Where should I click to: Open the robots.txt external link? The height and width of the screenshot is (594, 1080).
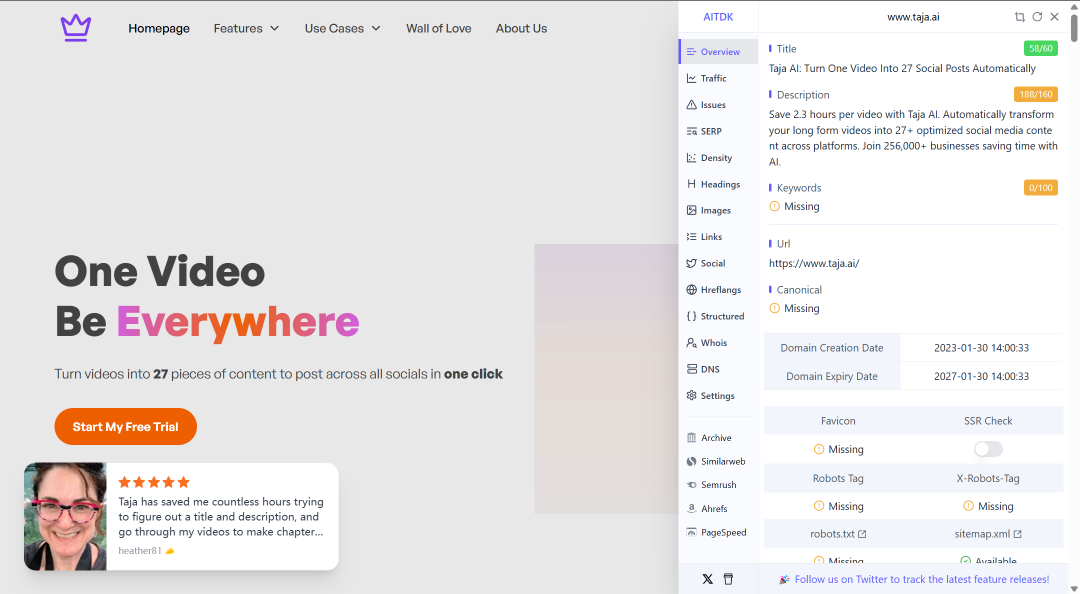(x=838, y=534)
